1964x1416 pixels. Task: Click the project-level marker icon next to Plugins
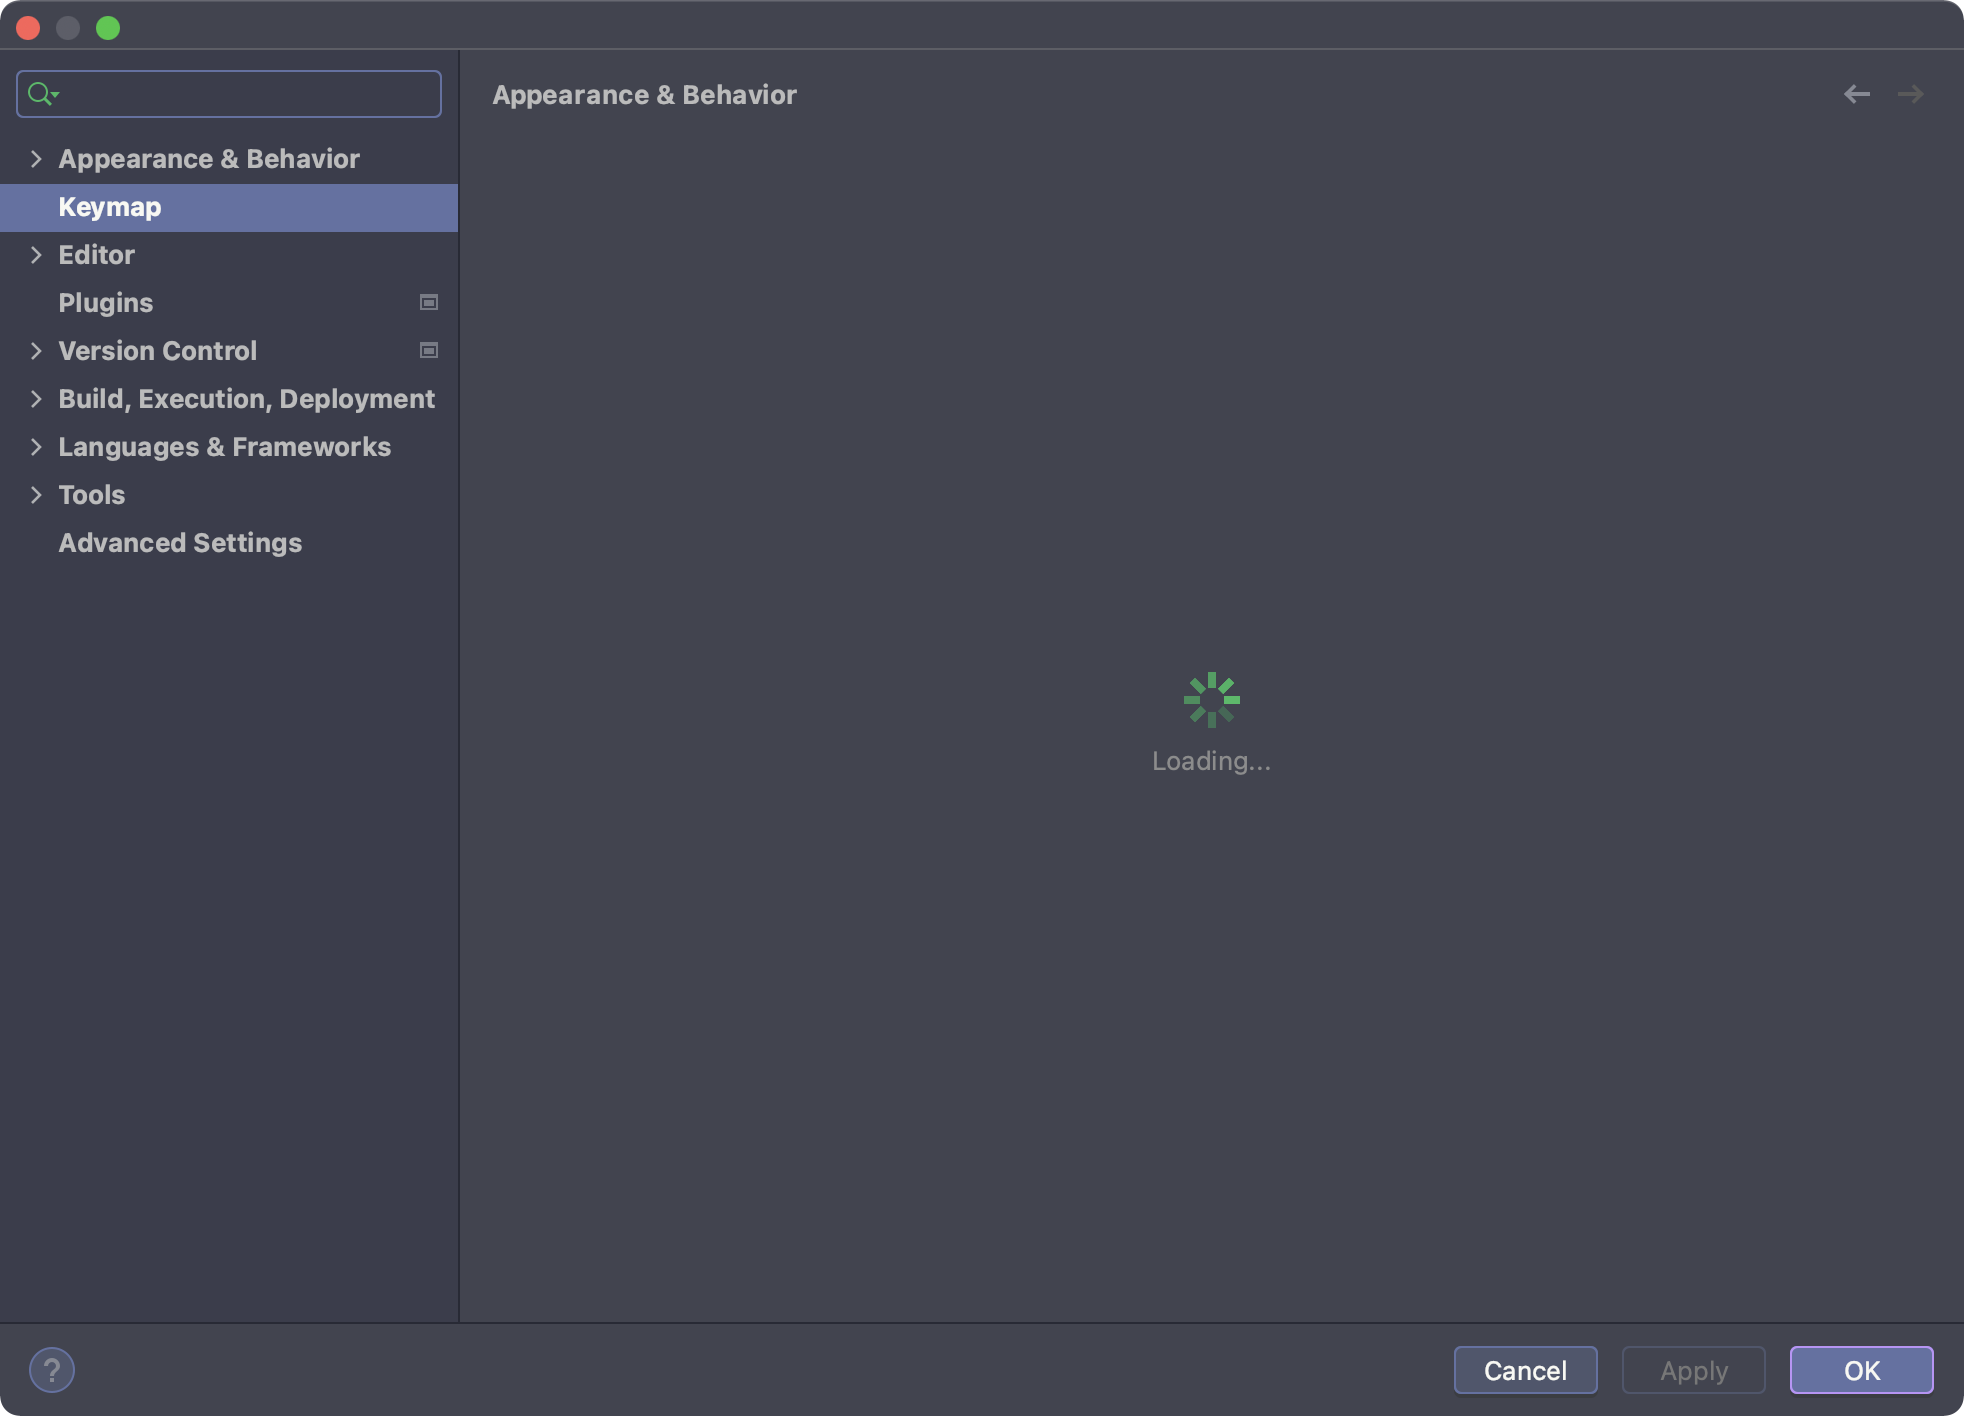pyautogui.click(x=429, y=303)
